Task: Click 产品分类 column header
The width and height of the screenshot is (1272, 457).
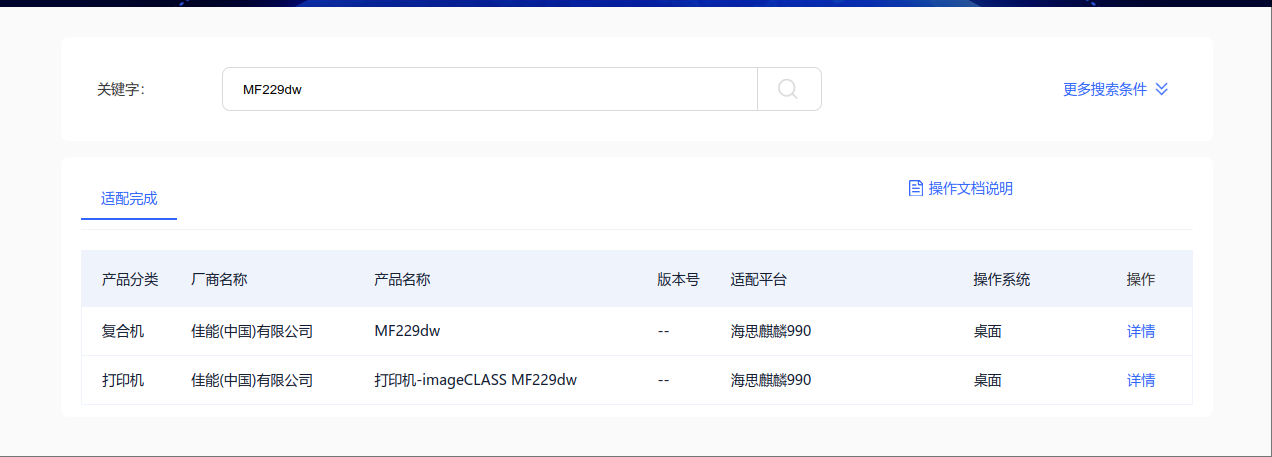Action: click(x=130, y=279)
